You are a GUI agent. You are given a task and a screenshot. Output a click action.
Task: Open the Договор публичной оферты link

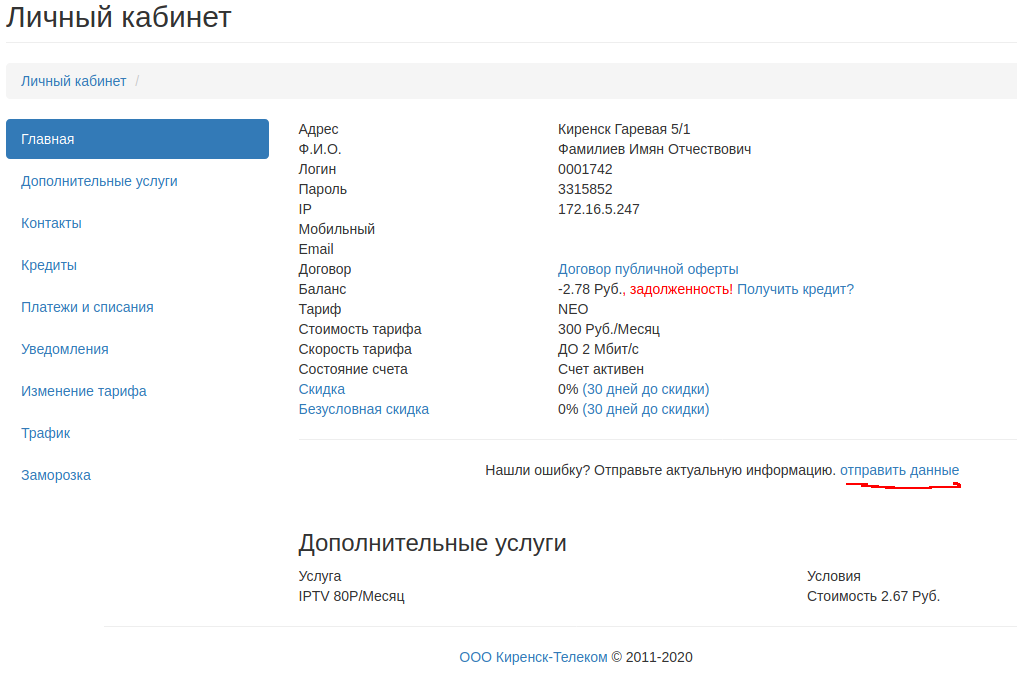click(x=648, y=269)
